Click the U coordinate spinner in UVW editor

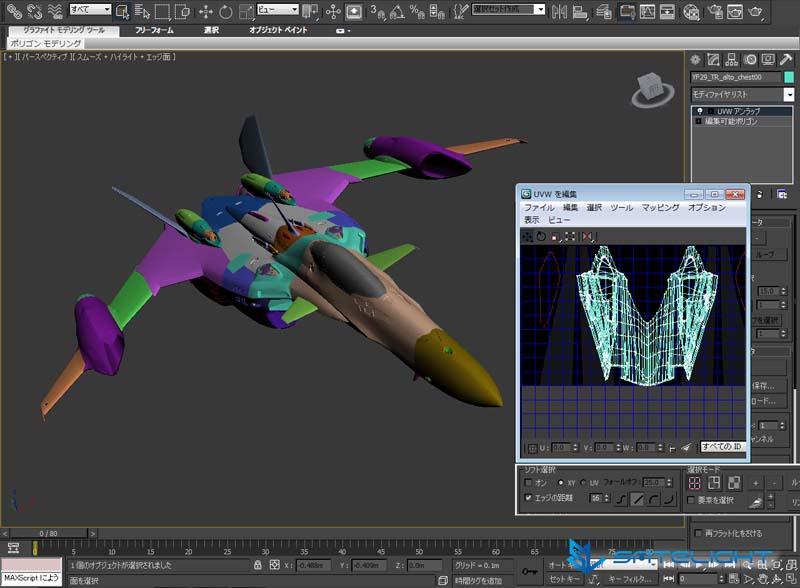click(x=575, y=448)
